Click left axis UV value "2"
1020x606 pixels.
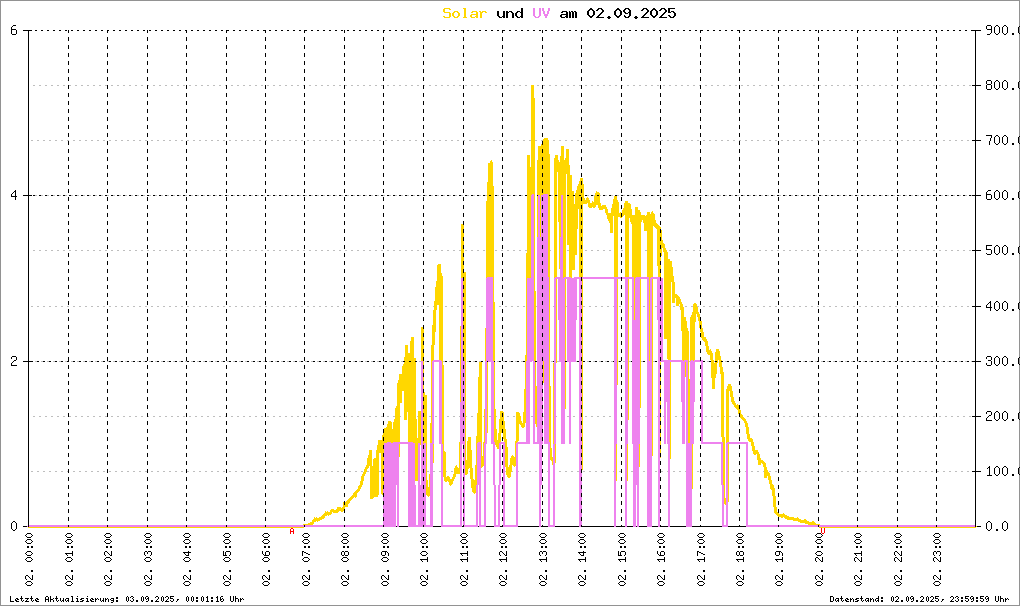14,361
